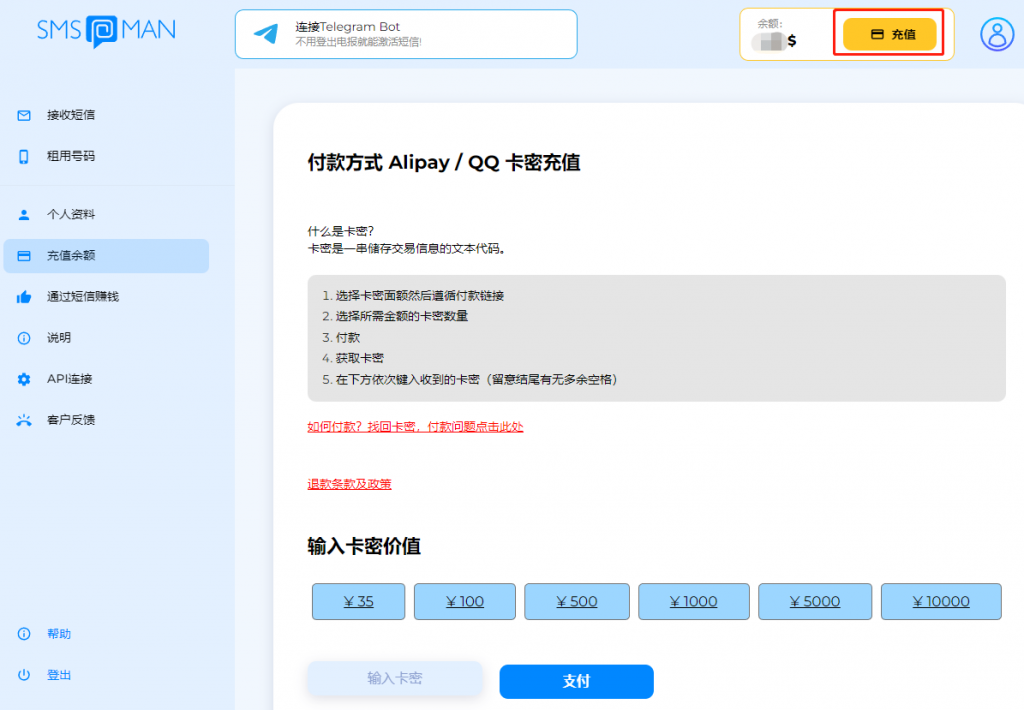This screenshot has width=1024, height=710.
Task: Click the person icon beside 个人资料
Action: (24, 215)
